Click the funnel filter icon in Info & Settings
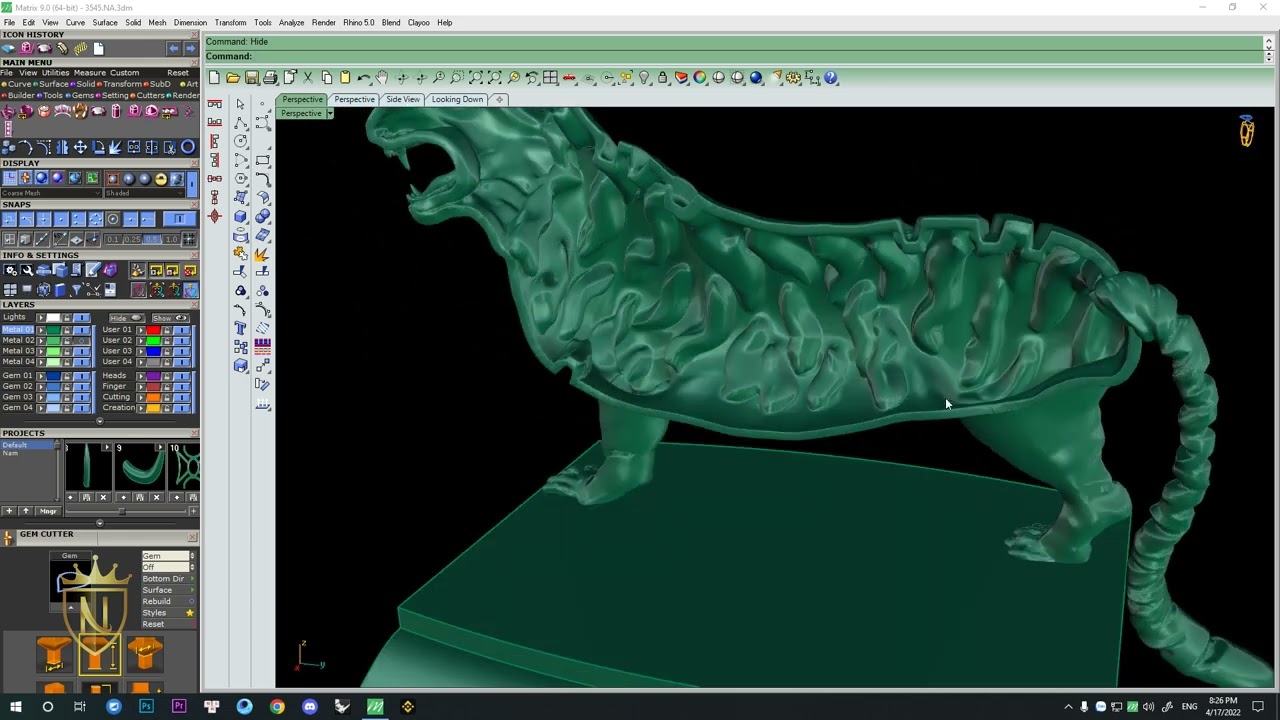 77,289
